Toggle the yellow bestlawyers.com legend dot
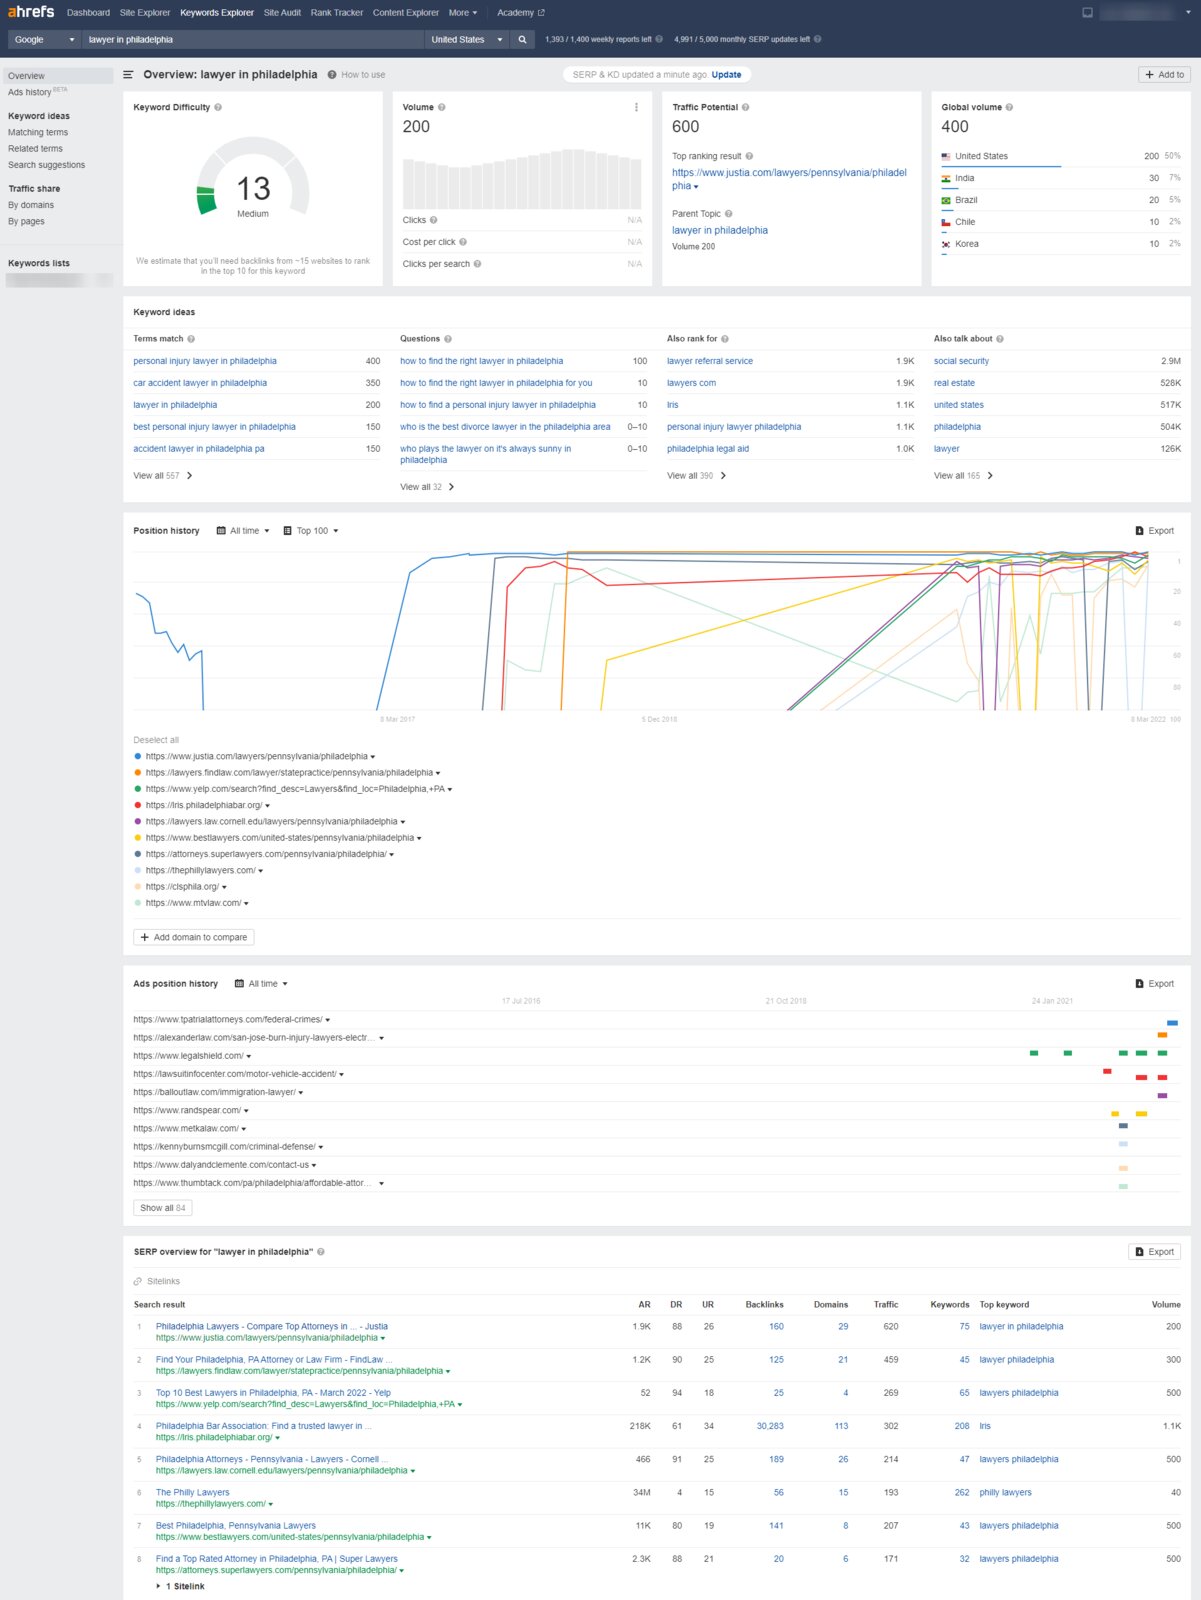Viewport: 1201px width, 1600px height. [x=138, y=838]
